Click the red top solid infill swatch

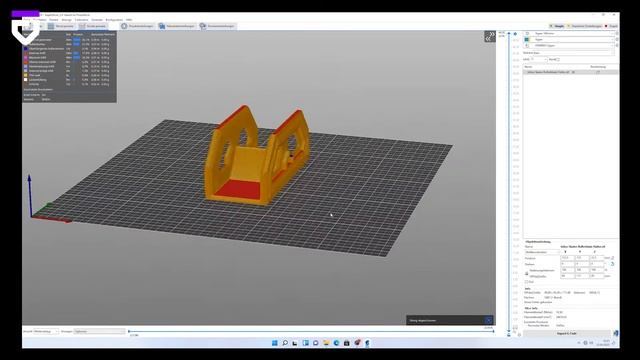pyautogui.click(x=26, y=62)
